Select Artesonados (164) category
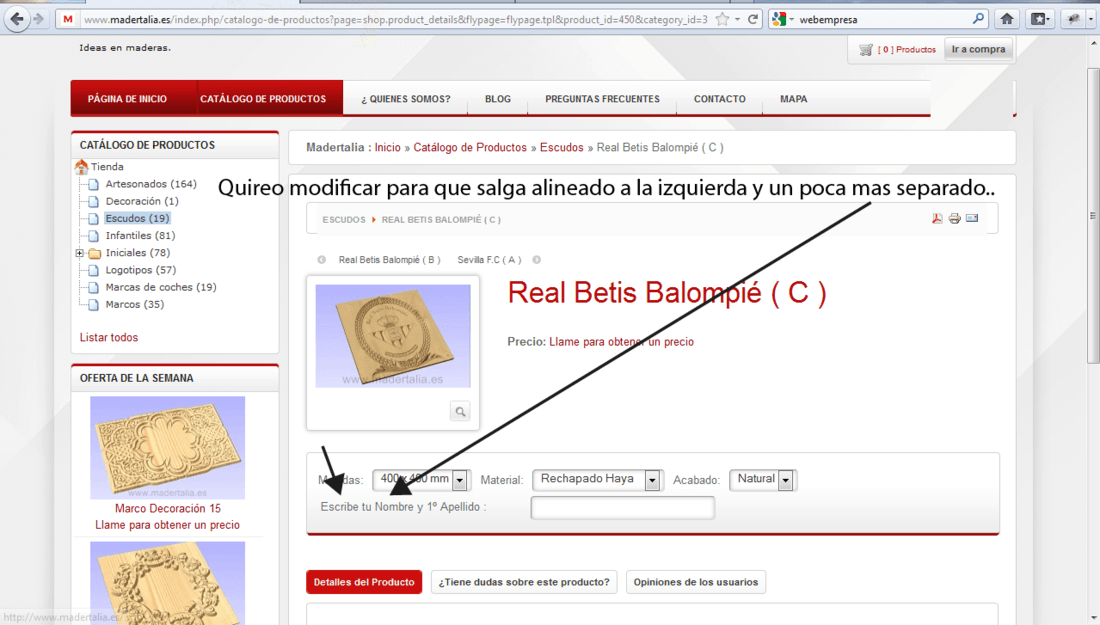The width and height of the screenshot is (1100, 625). click(151, 184)
